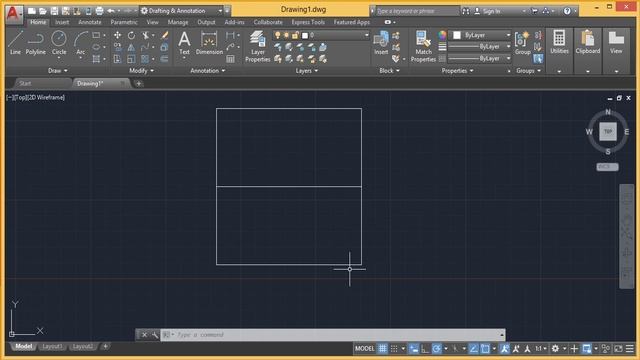Toggle ortho mode in status bar

pyautogui.click(x=425, y=349)
